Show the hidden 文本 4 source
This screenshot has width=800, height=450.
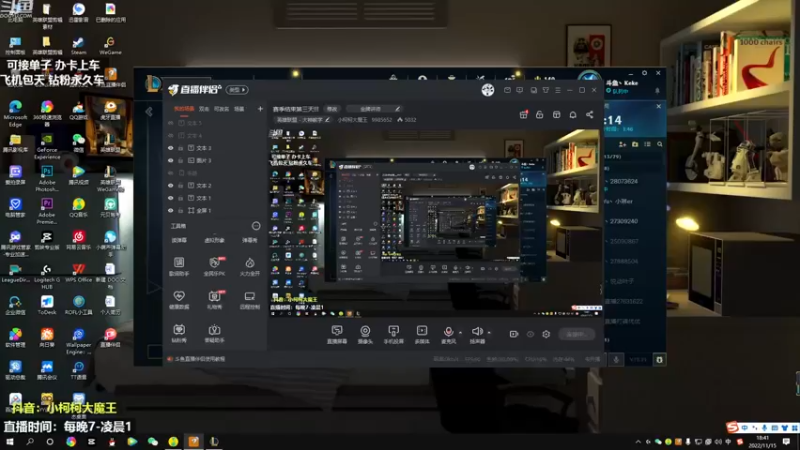click(170, 136)
